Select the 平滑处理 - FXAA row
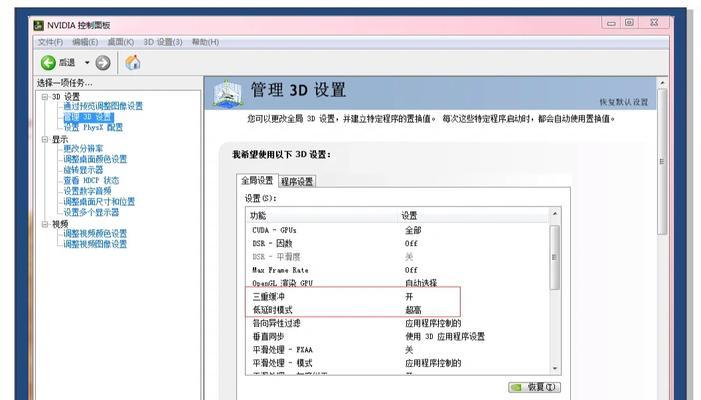The height and width of the screenshot is (400, 701). [397, 349]
